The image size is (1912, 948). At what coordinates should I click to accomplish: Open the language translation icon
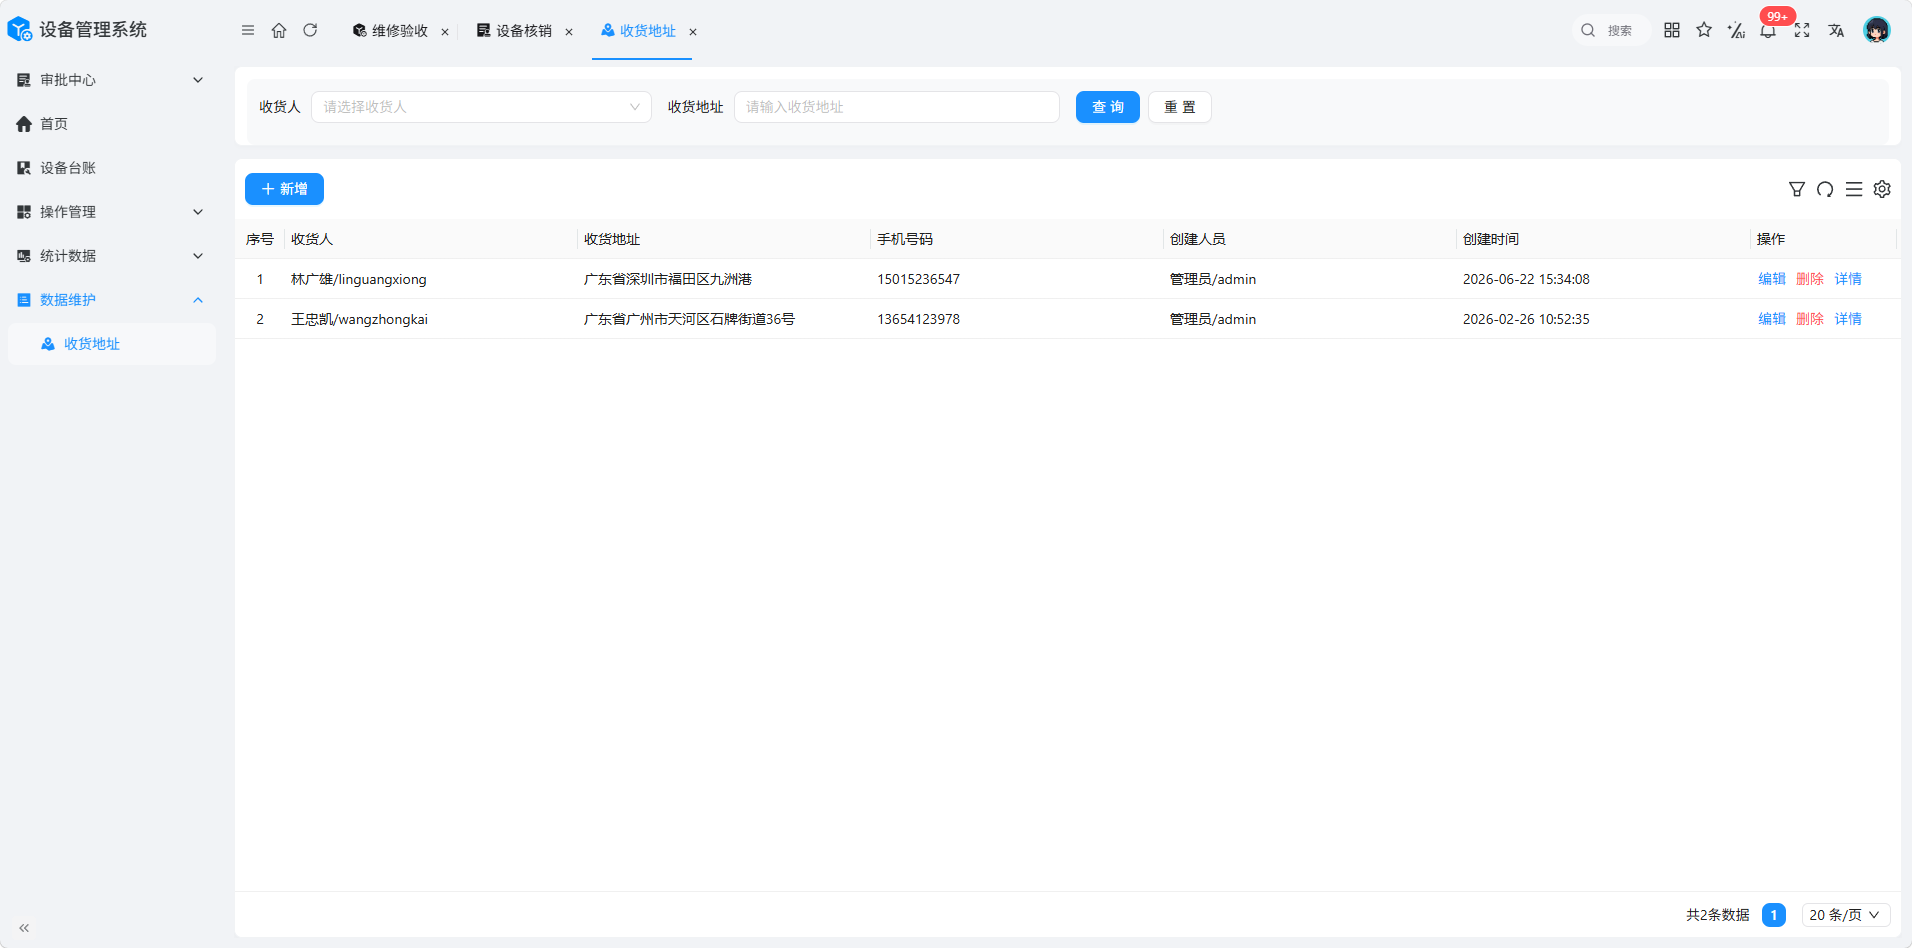[1836, 30]
